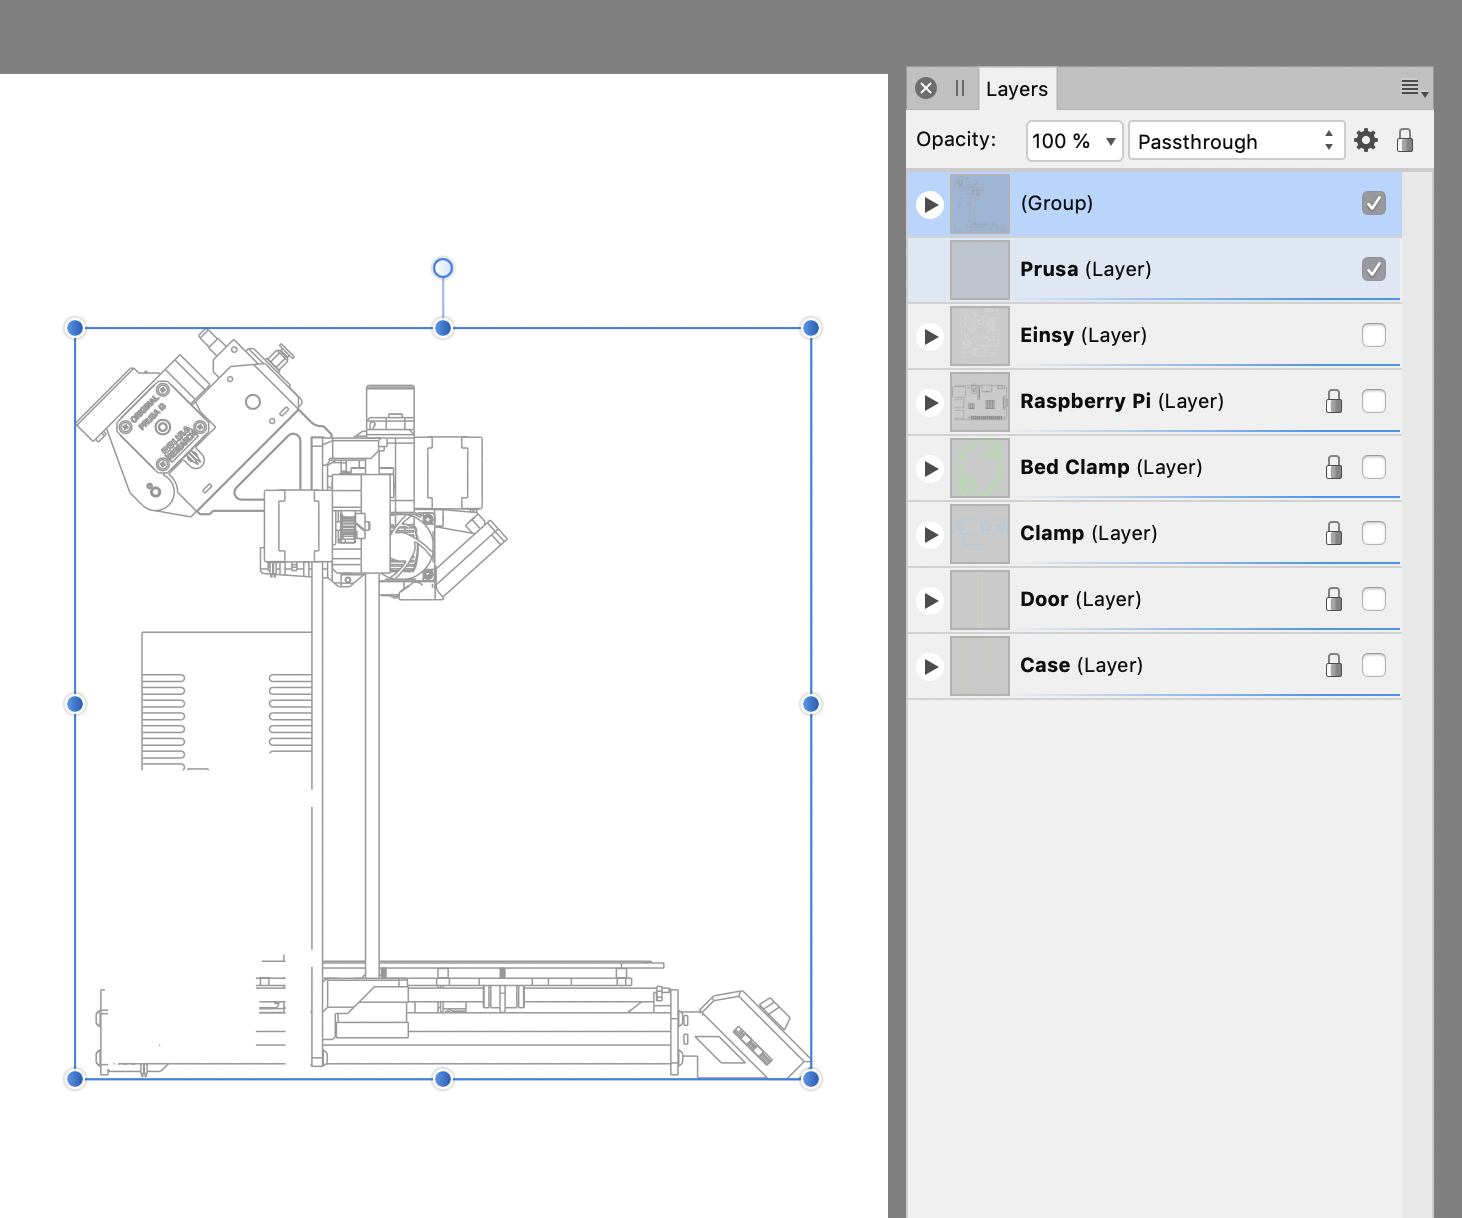Uncheck the Prusa layer visibility
Image resolution: width=1462 pixels, height=1218 pixels.
[1374, 270]
